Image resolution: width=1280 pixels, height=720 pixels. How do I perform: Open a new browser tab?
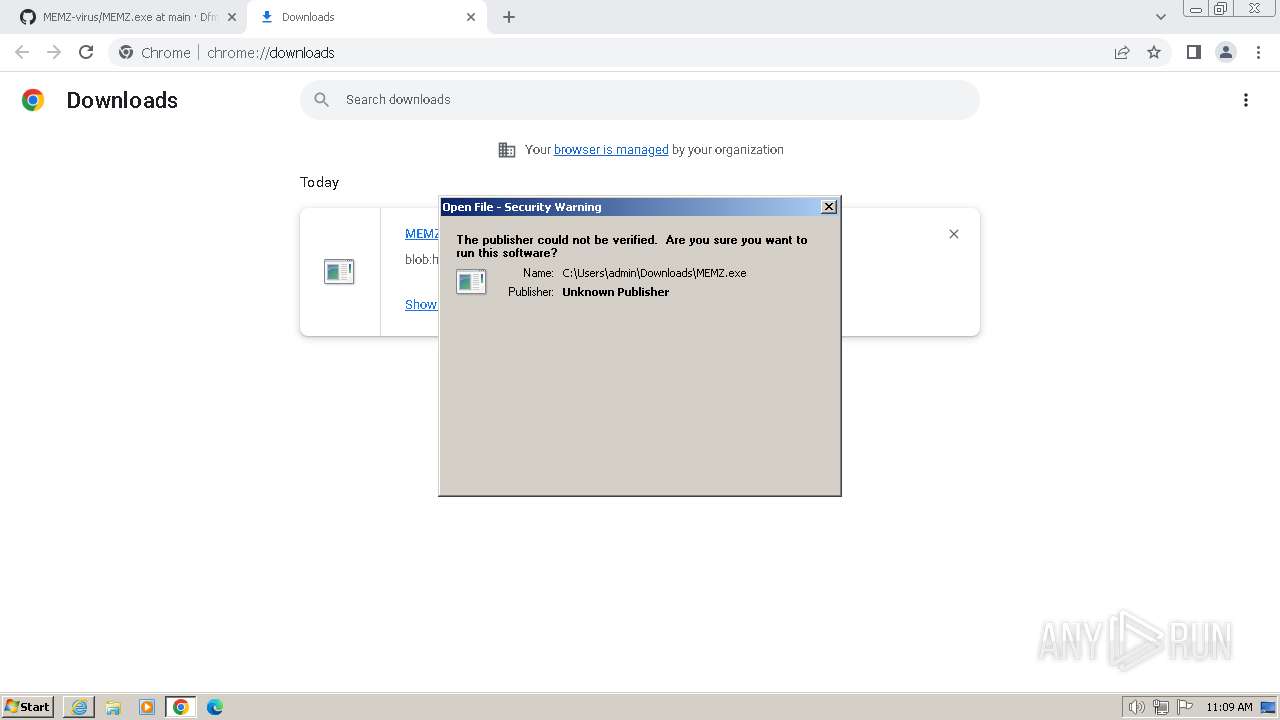(509, 17)
